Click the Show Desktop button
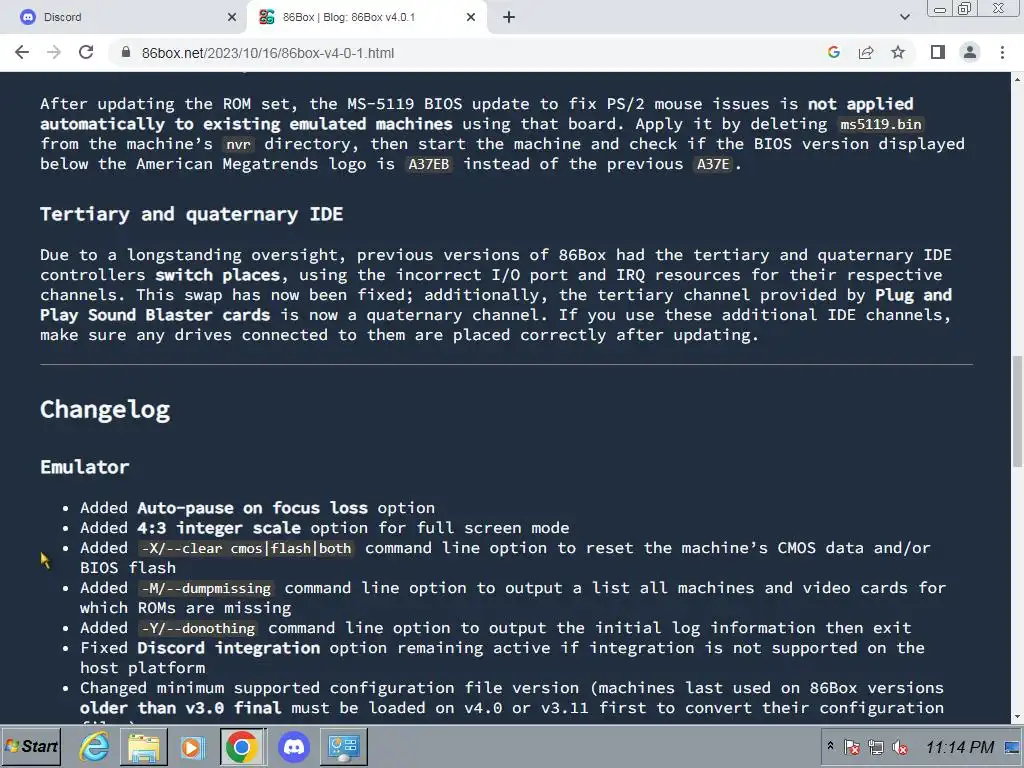Screen dimensions: 1024x768 (1013, 746)
